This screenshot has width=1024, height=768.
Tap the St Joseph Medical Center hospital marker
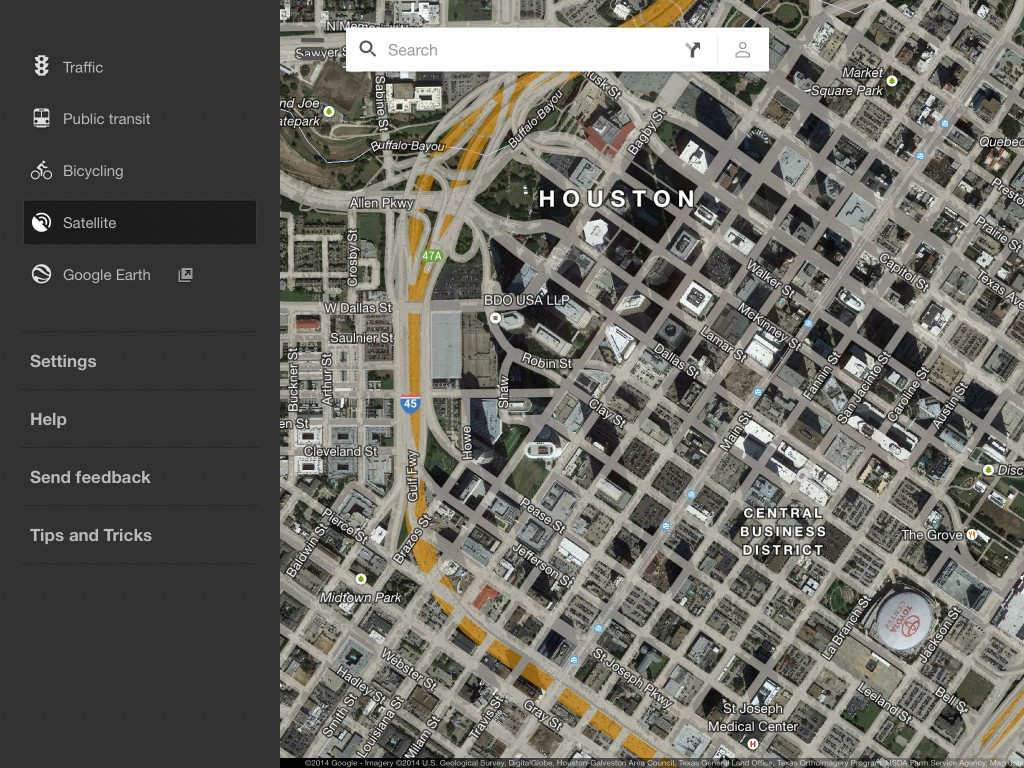click(x=752, y=744)
